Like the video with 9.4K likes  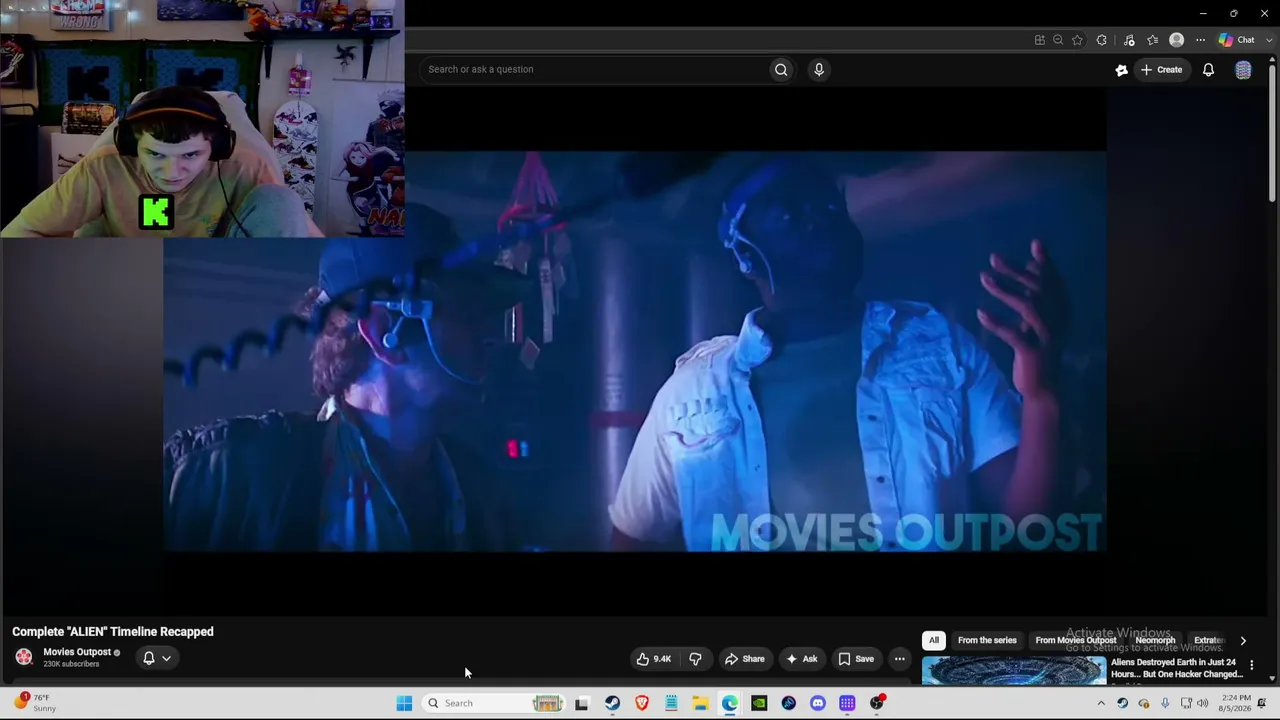coord(653,659)
